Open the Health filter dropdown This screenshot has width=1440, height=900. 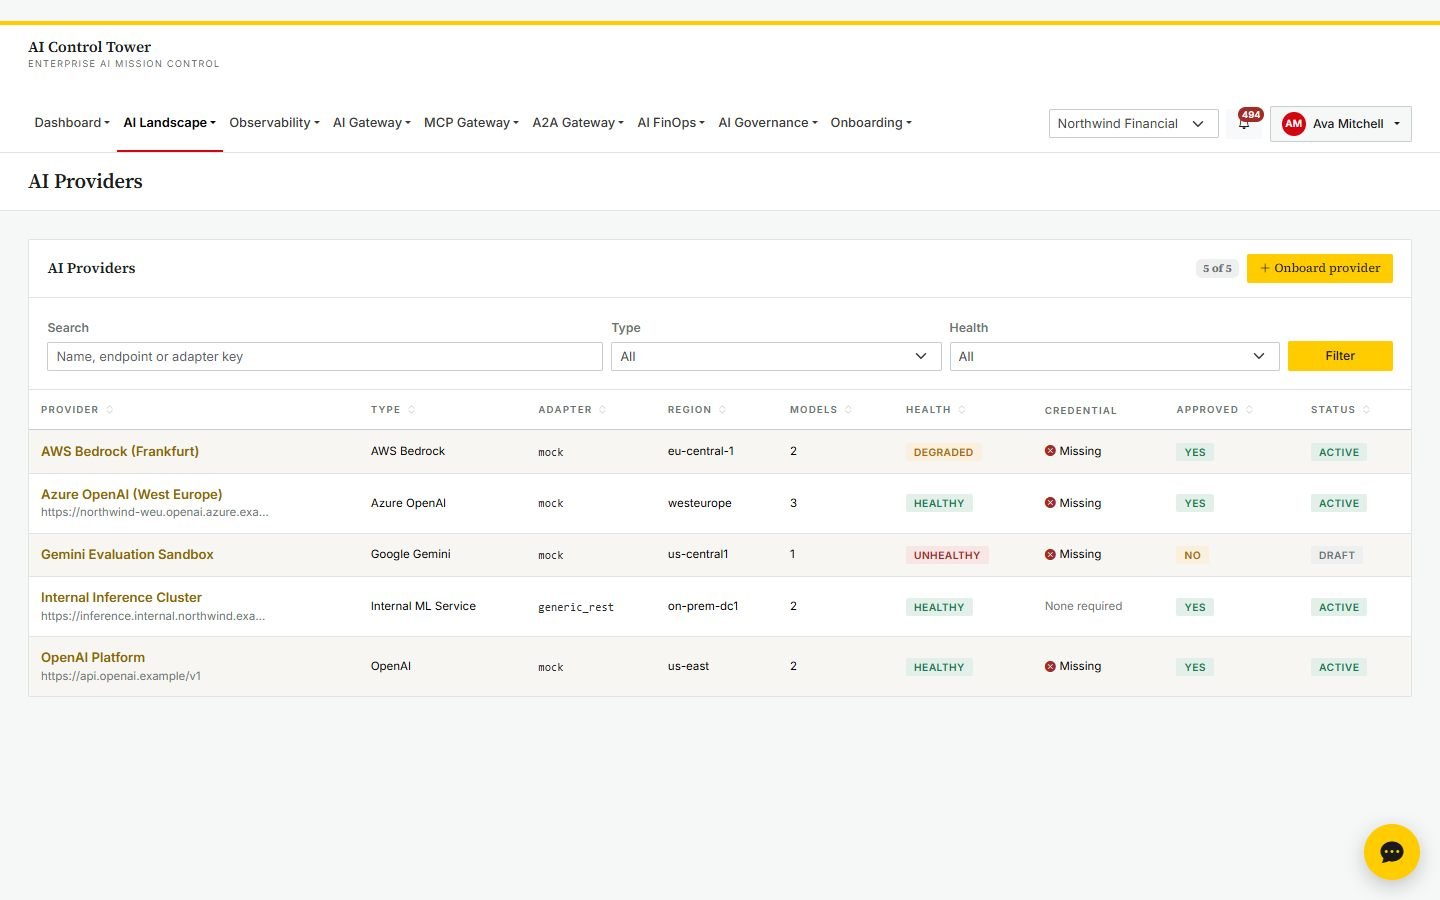click(1114, 356)
